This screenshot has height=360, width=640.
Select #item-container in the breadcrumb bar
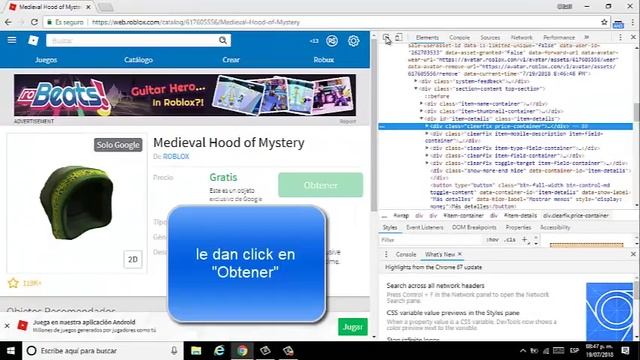pyautogui.click(x=463, y=216)
